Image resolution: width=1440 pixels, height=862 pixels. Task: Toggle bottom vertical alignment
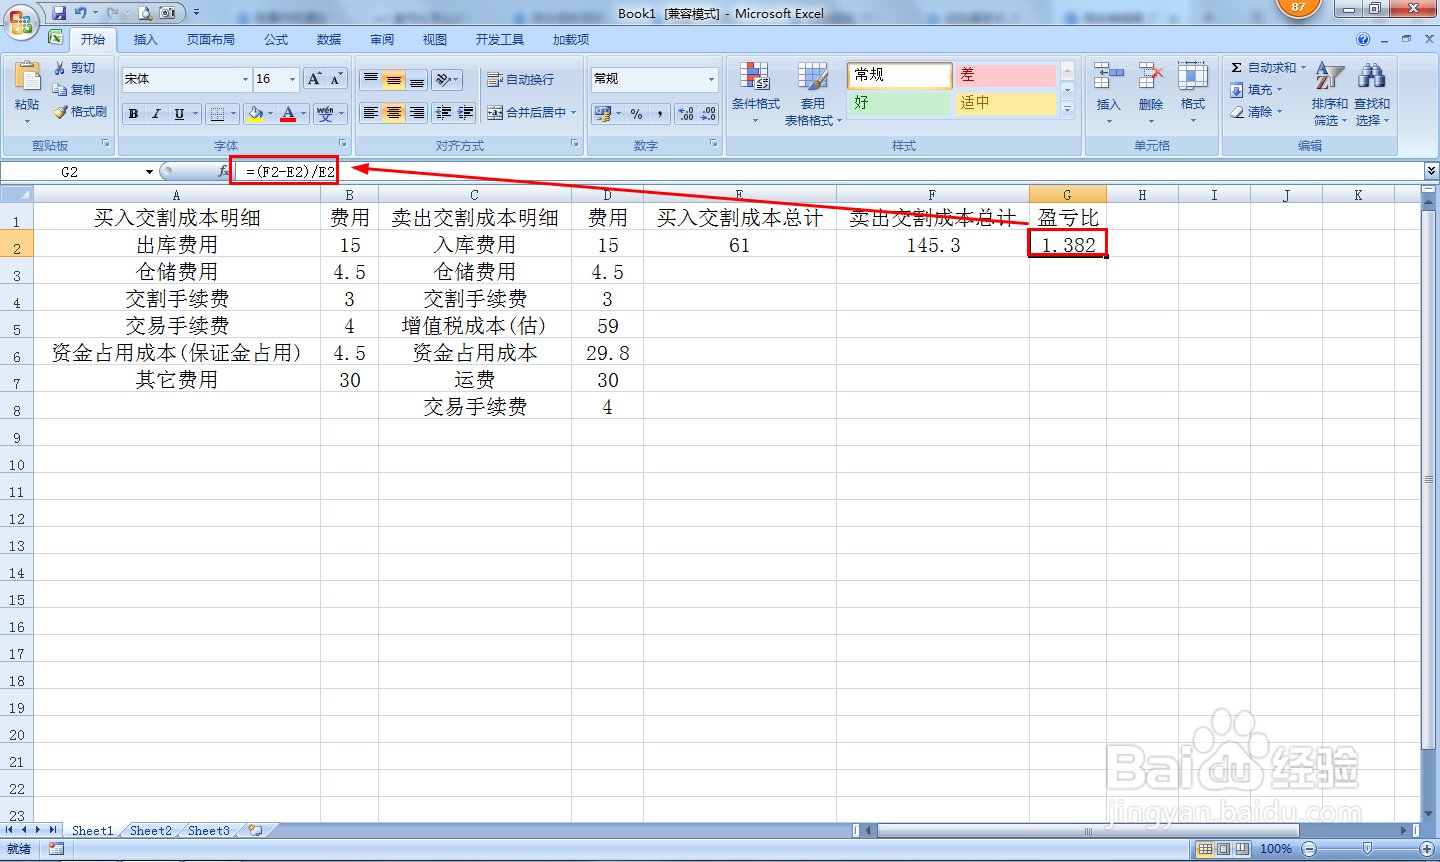tap(417, 79)
